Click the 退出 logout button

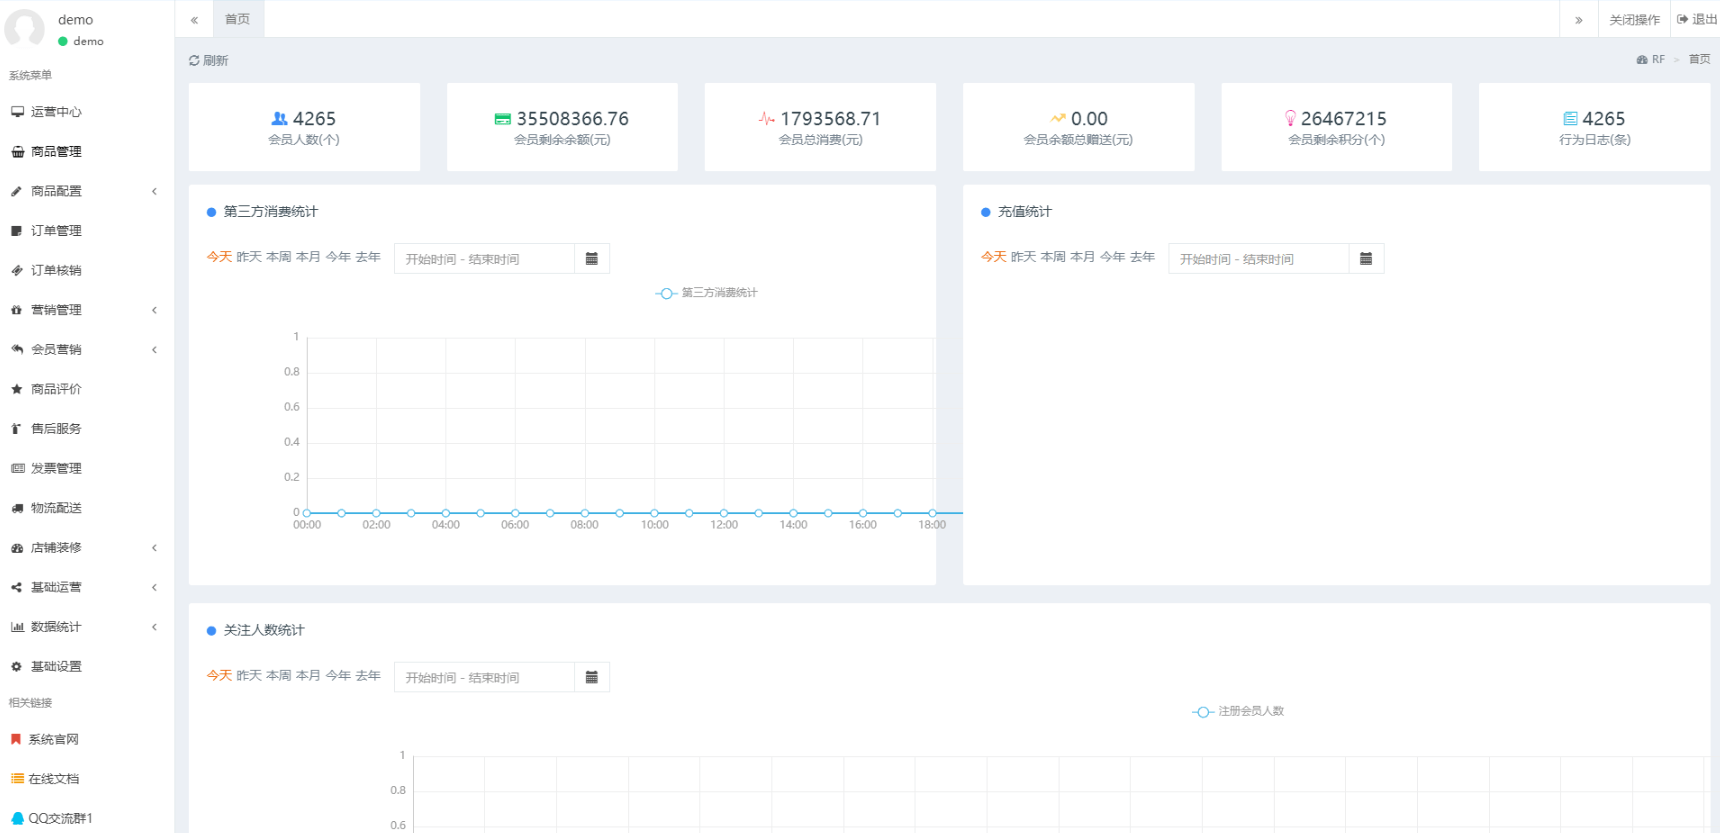pyautogui.click(x=1696, y=19)
